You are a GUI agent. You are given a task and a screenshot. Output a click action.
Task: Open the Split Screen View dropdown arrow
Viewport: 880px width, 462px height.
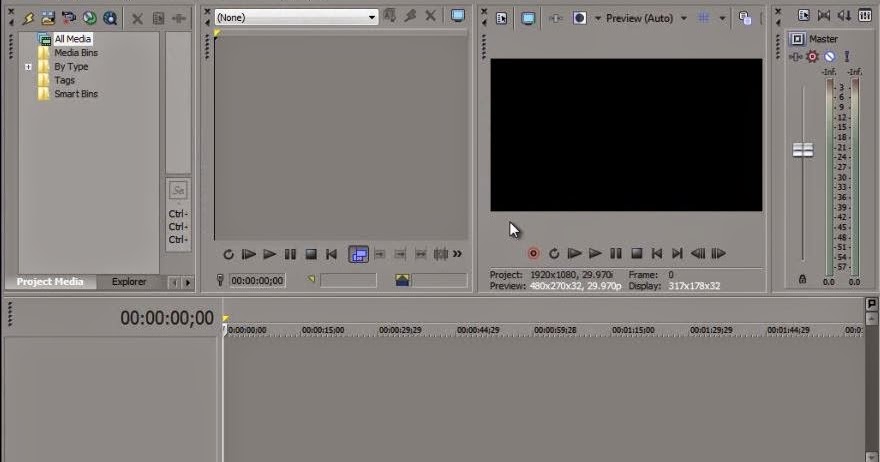[x=598, y=19]
